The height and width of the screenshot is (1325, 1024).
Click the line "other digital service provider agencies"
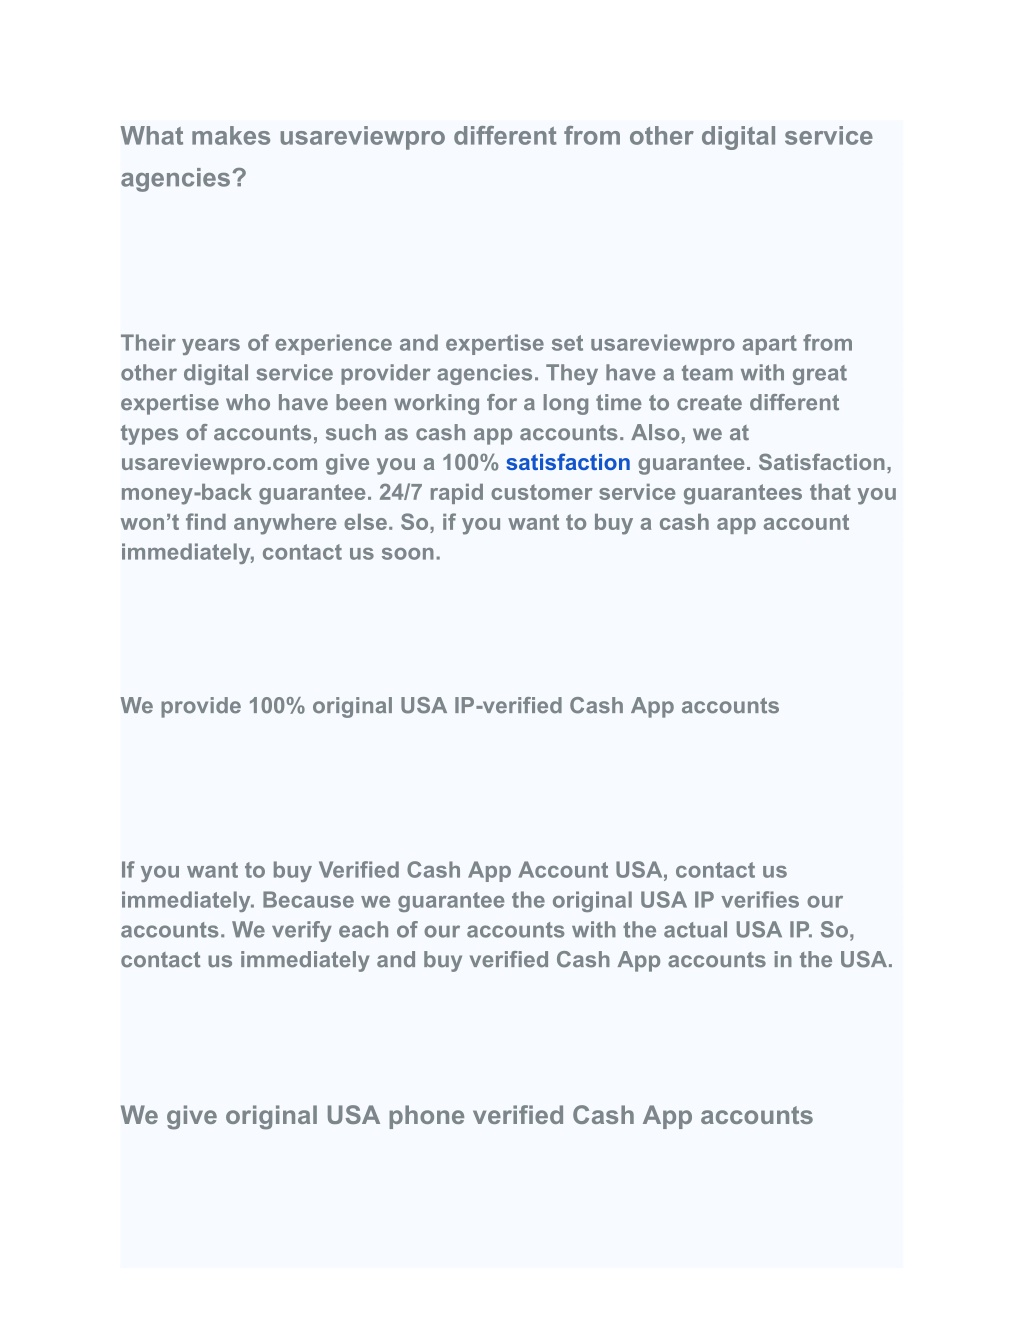point(483,373)
